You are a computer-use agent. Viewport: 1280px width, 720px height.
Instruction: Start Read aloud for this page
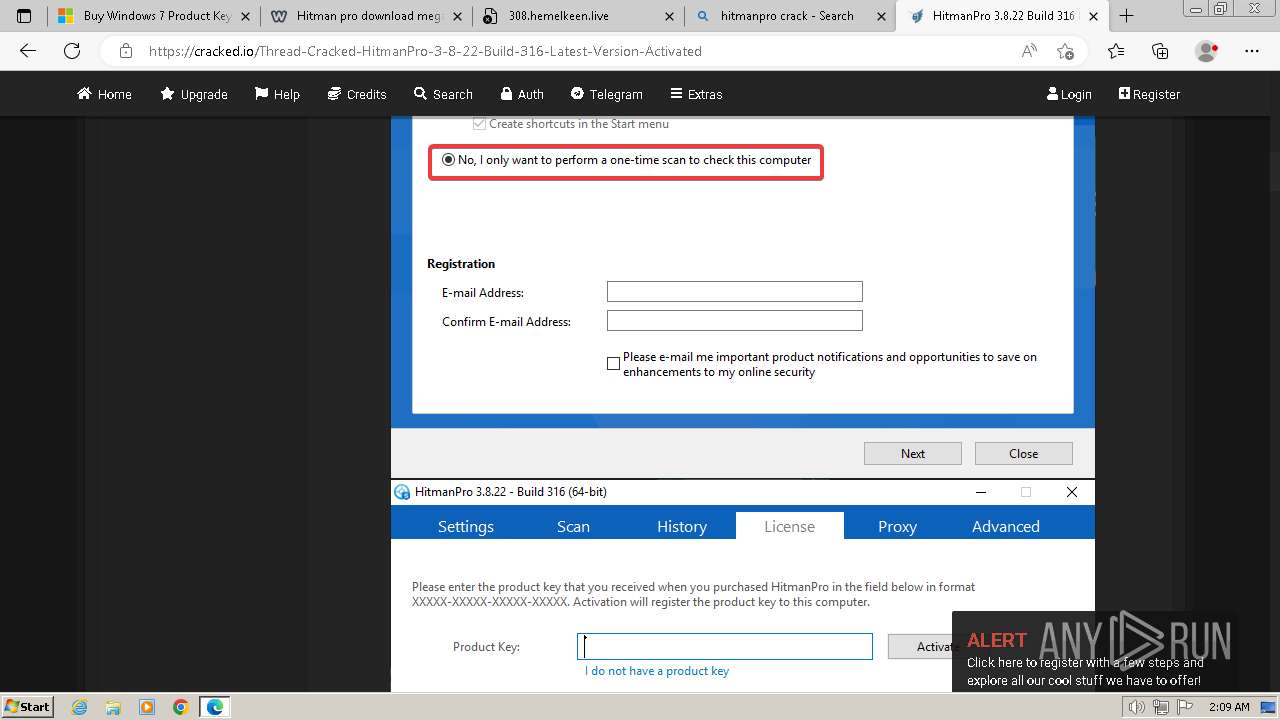(x=1029, y=51)
